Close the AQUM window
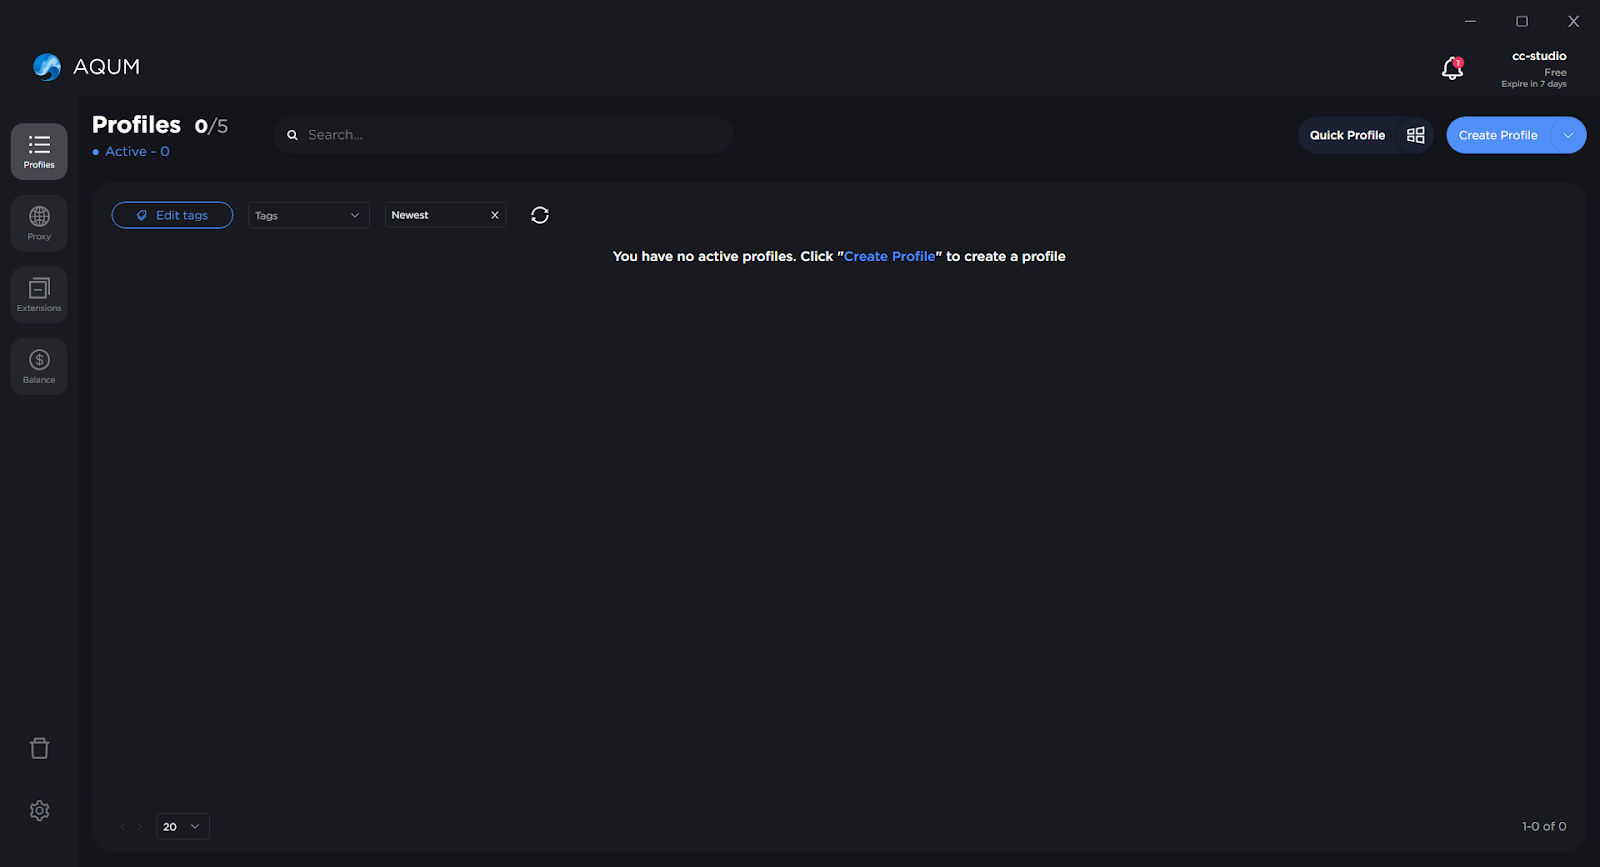 (1573, 21)
